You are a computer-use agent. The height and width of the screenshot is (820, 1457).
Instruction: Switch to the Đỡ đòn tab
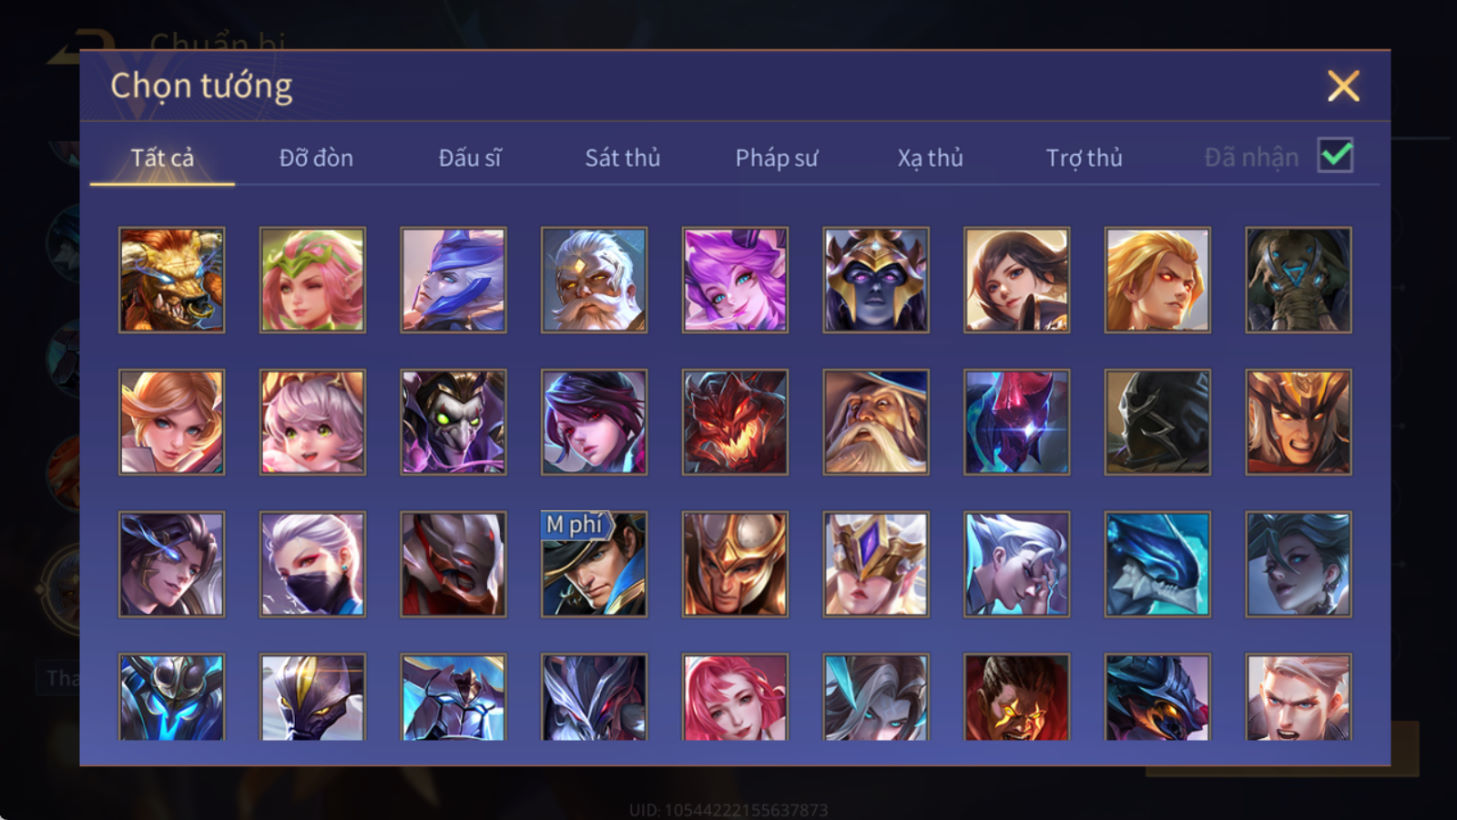point(316,158)
